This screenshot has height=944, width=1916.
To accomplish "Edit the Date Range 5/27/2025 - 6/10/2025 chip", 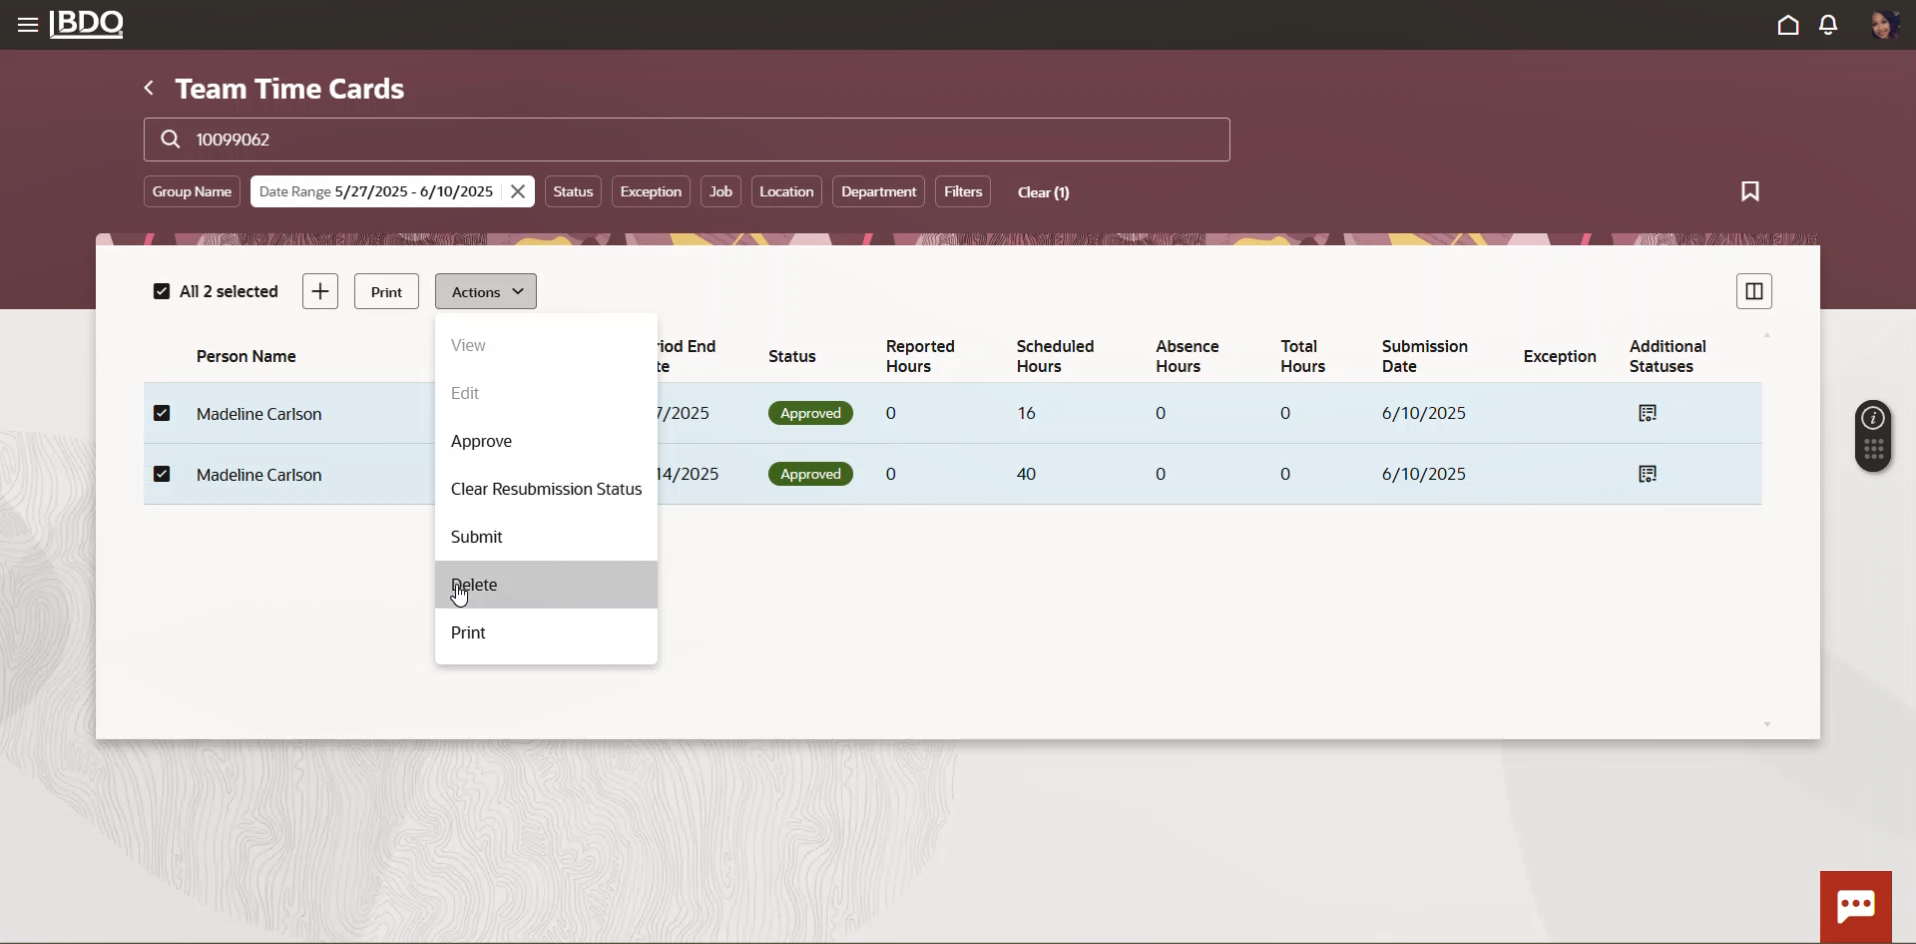I will (376, 192).
